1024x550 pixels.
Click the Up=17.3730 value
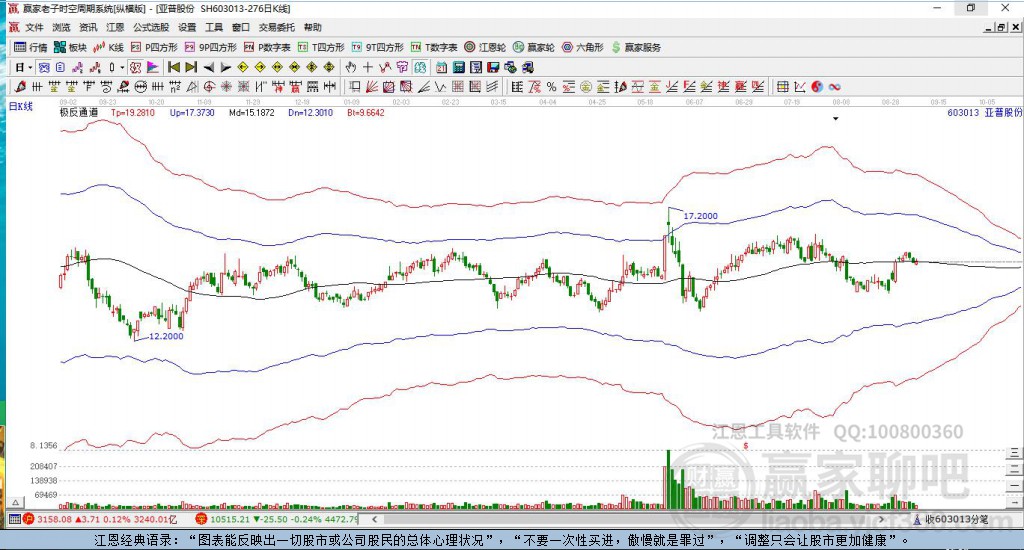(x=192, y=112)
